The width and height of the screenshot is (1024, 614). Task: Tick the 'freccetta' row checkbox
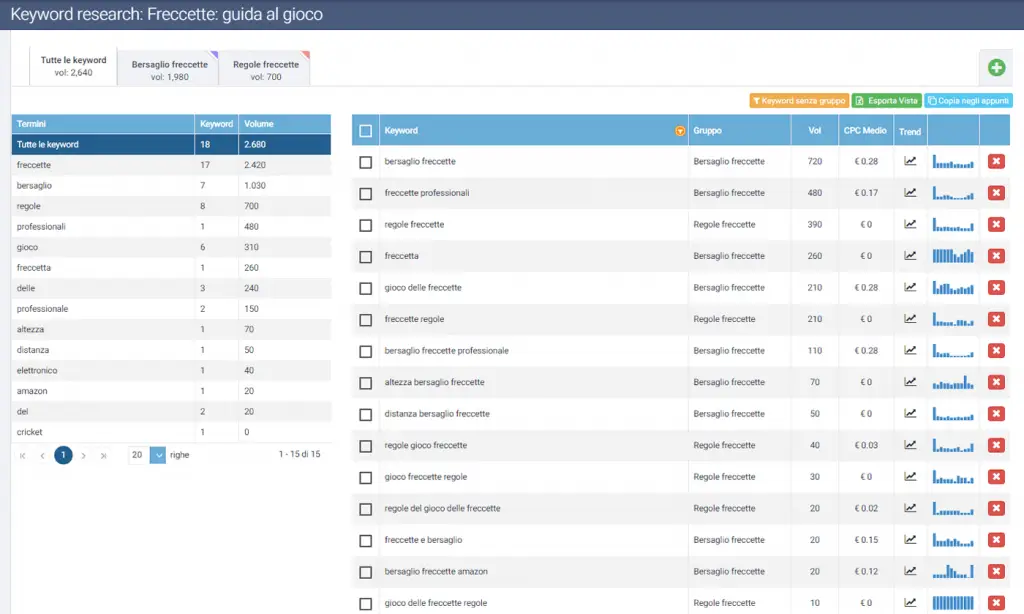[x=366, y=257]
